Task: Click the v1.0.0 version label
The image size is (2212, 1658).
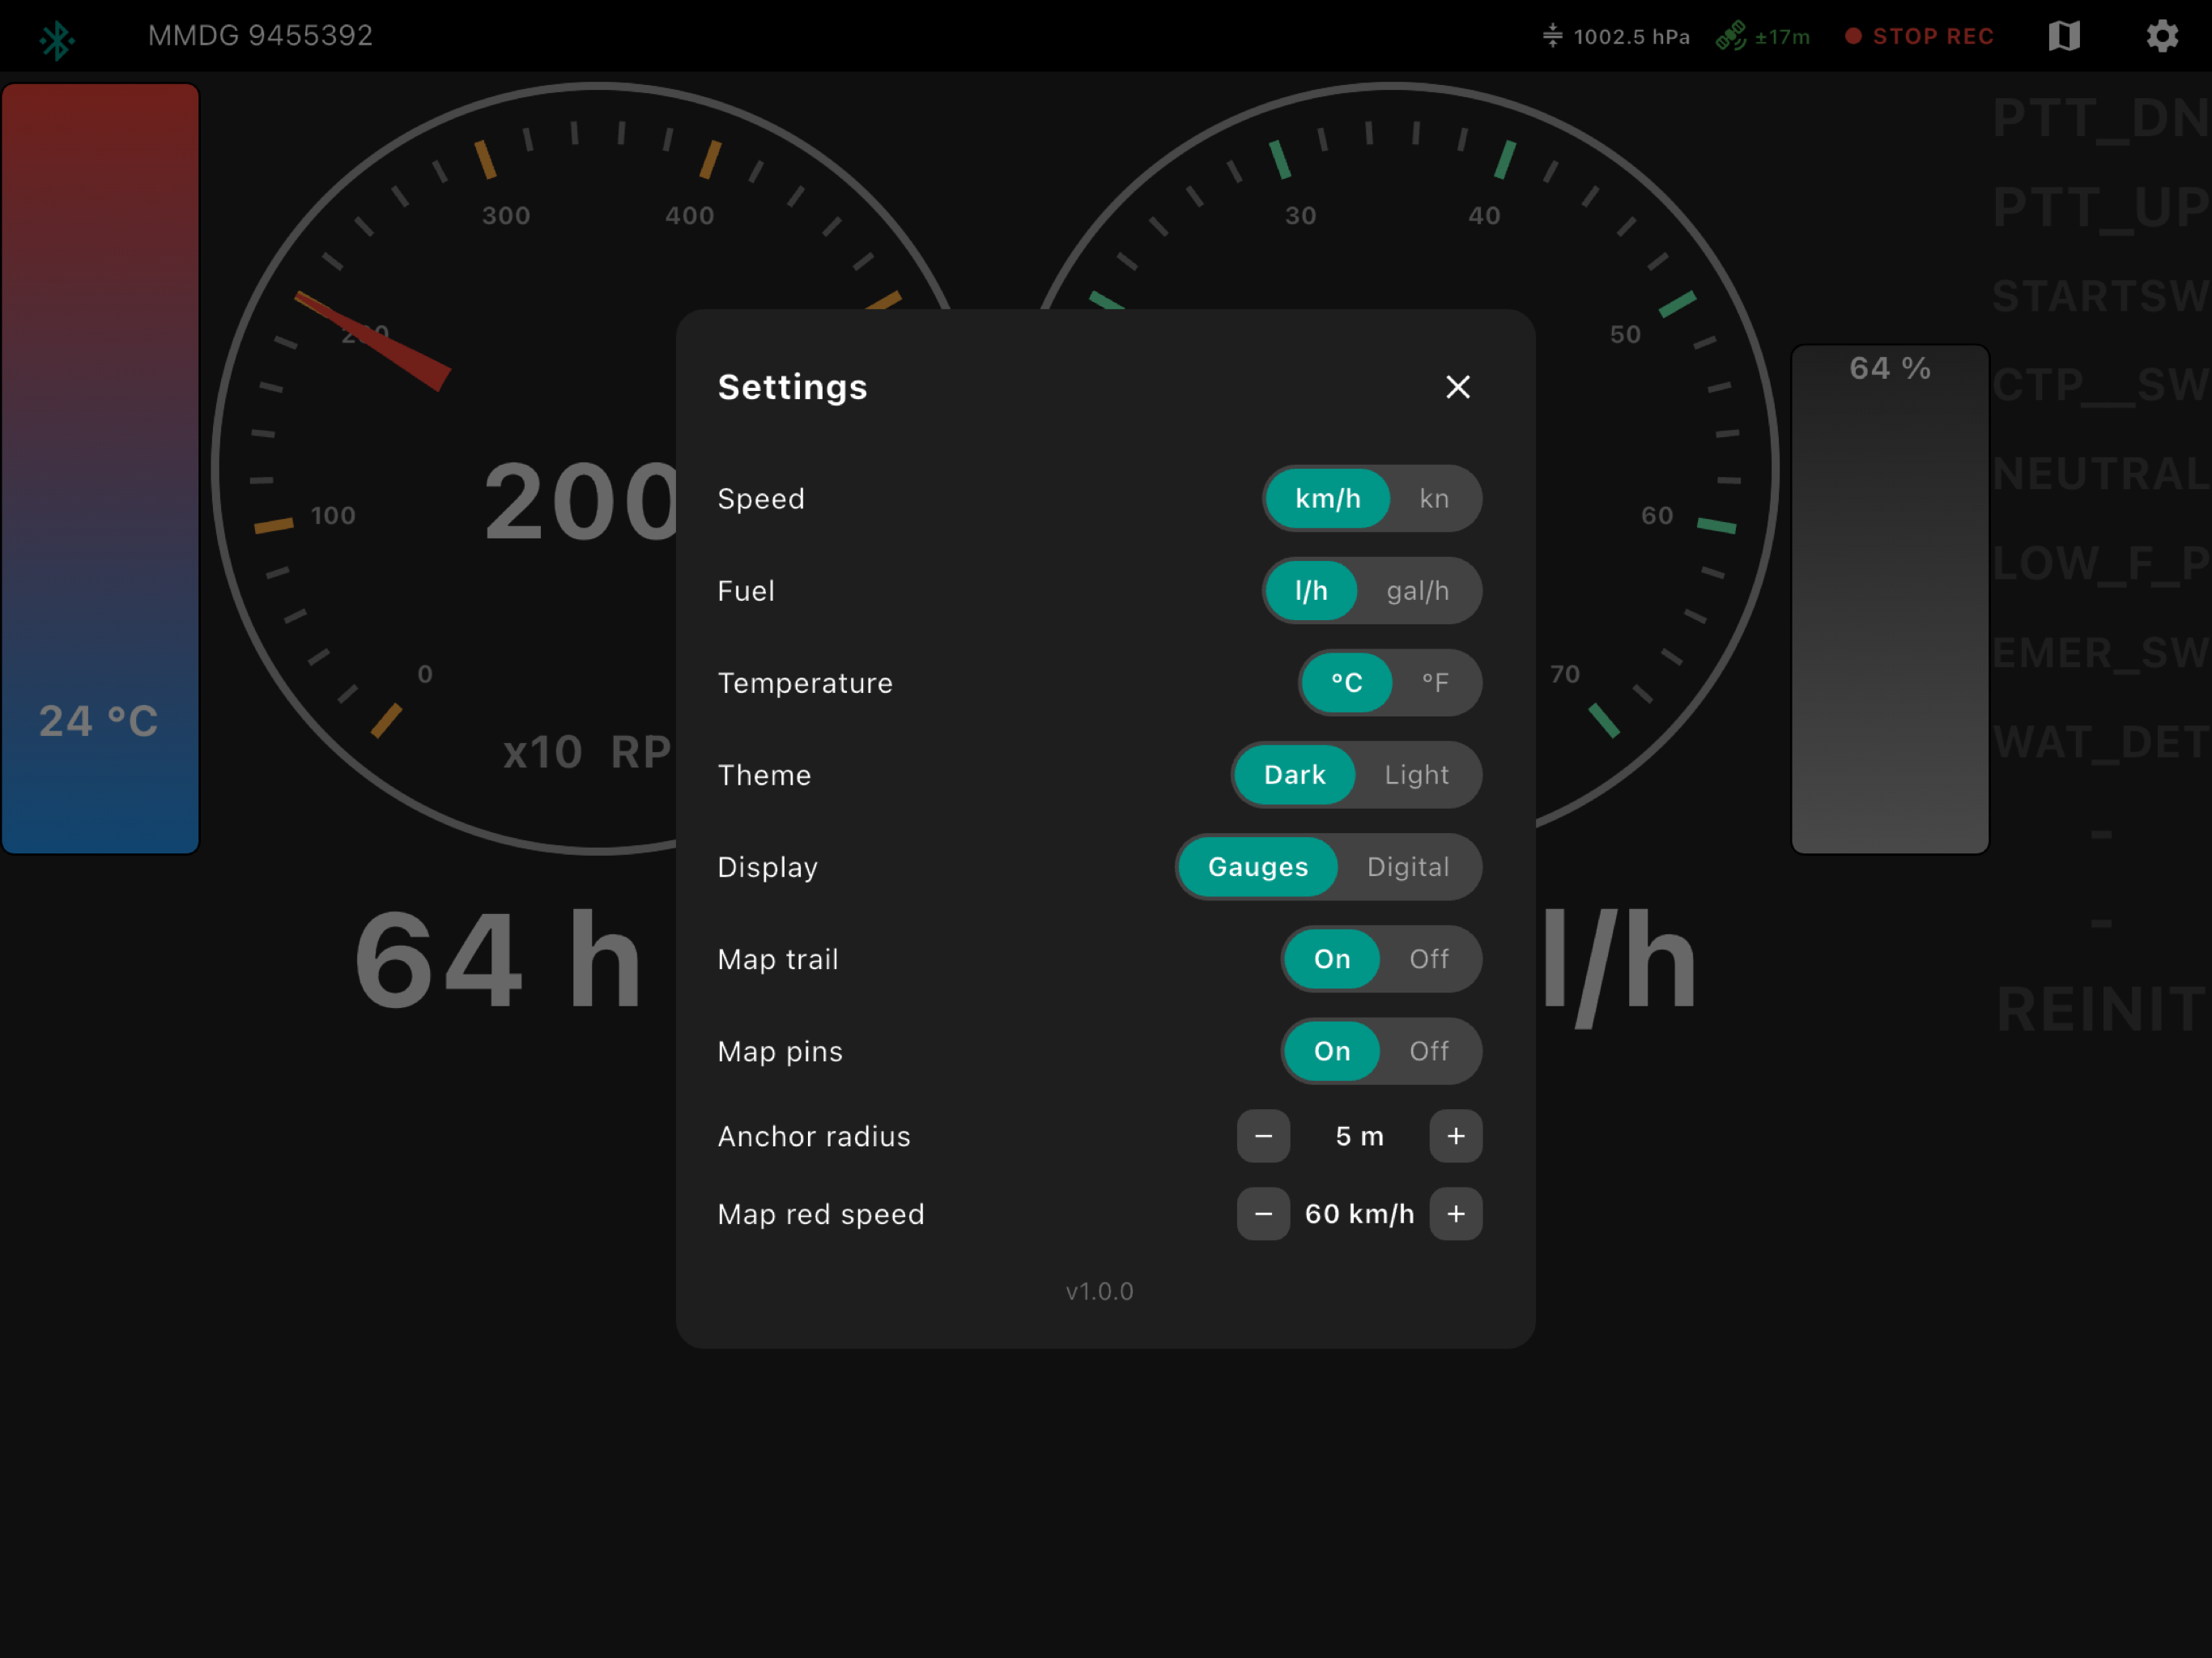Action: (x=1099, y=1291)
